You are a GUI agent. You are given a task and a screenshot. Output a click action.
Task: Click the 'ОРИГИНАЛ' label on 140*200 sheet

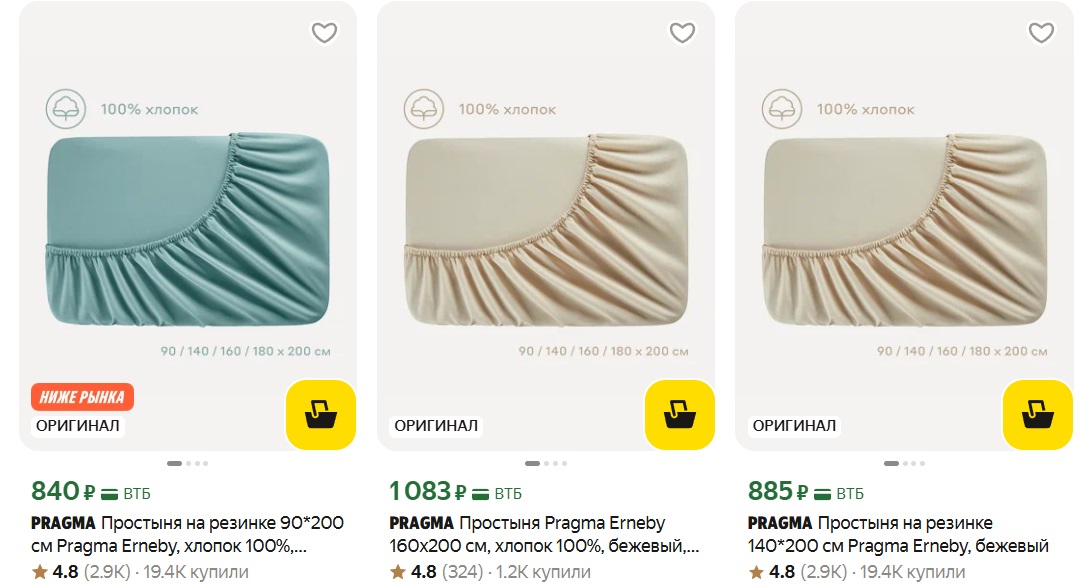tap(794, 425)
